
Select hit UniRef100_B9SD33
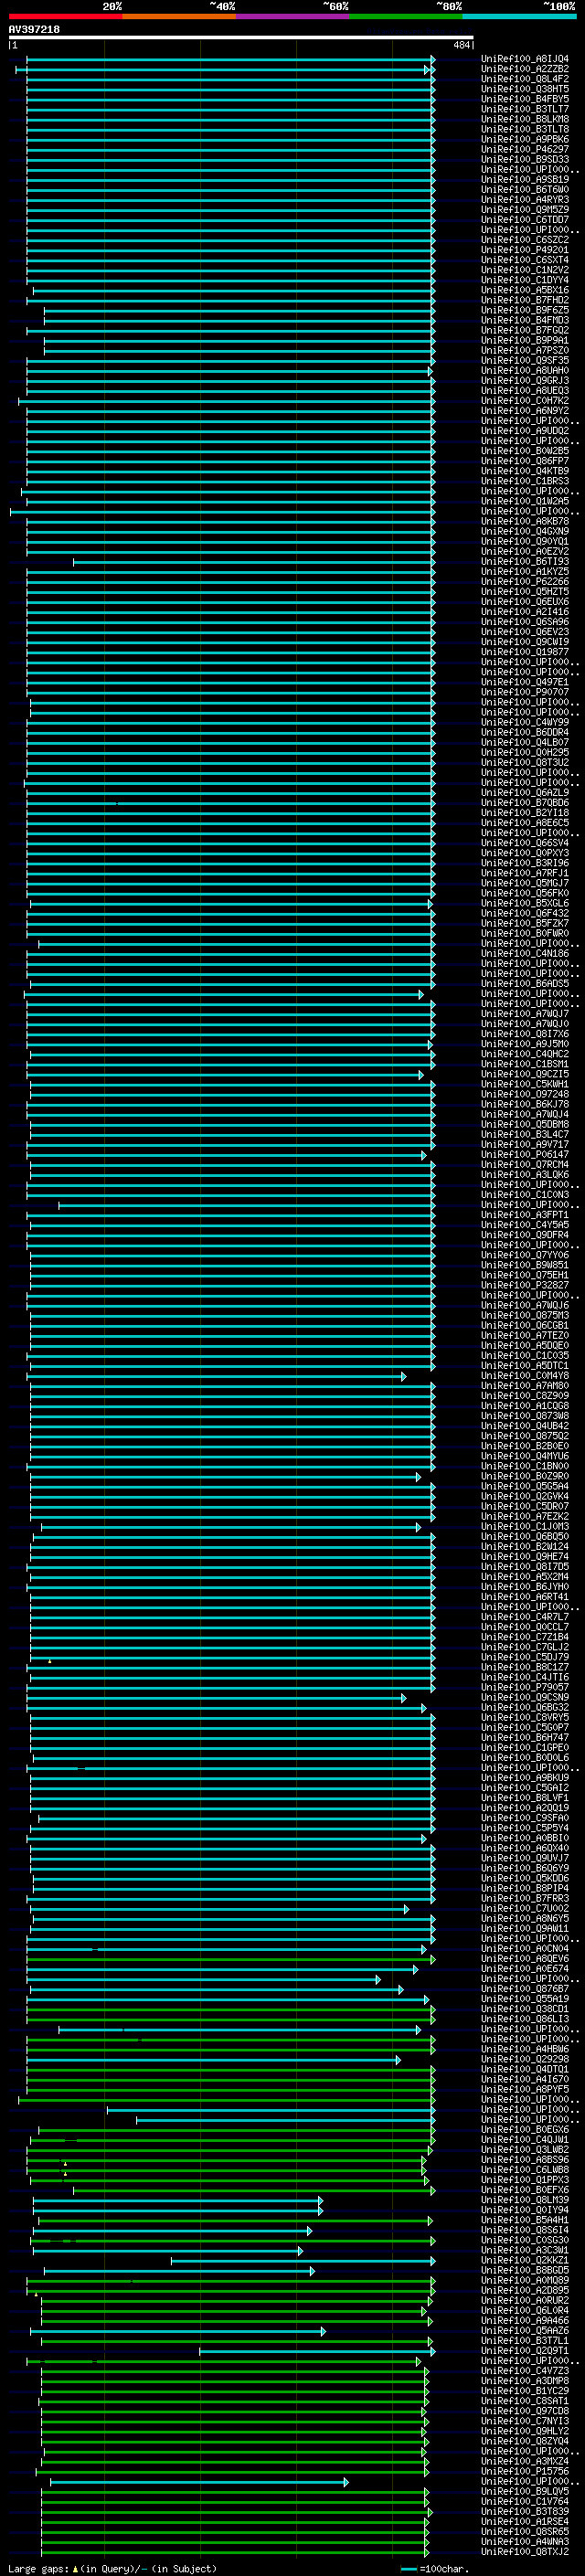point(524,159)
